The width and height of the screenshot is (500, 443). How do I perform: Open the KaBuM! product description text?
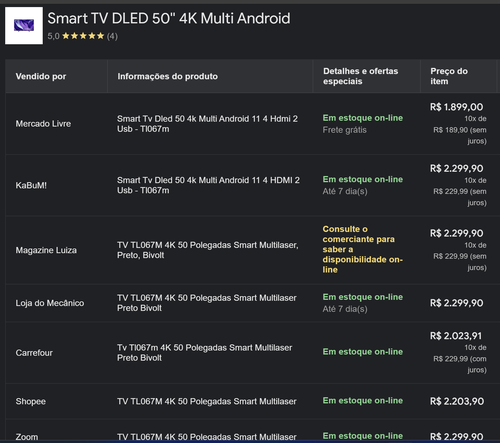tap(208, 185)
